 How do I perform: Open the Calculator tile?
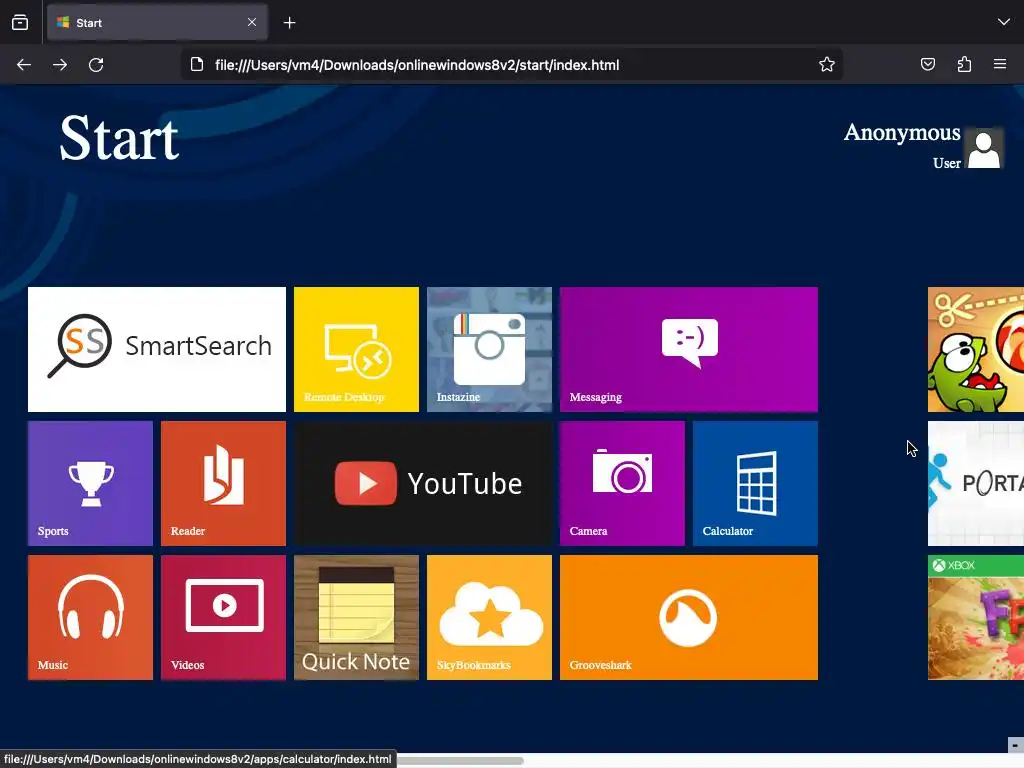coord(756,483)
